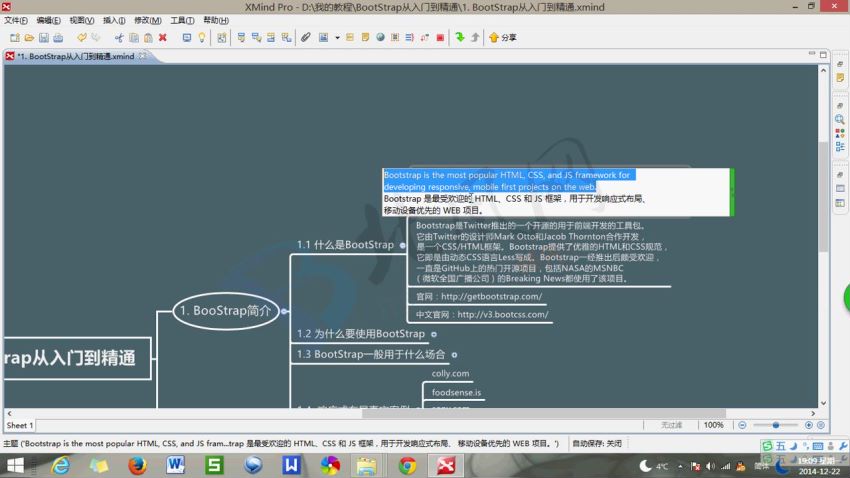Open the 官网 getbootstrap.com link

click(479, 296)
